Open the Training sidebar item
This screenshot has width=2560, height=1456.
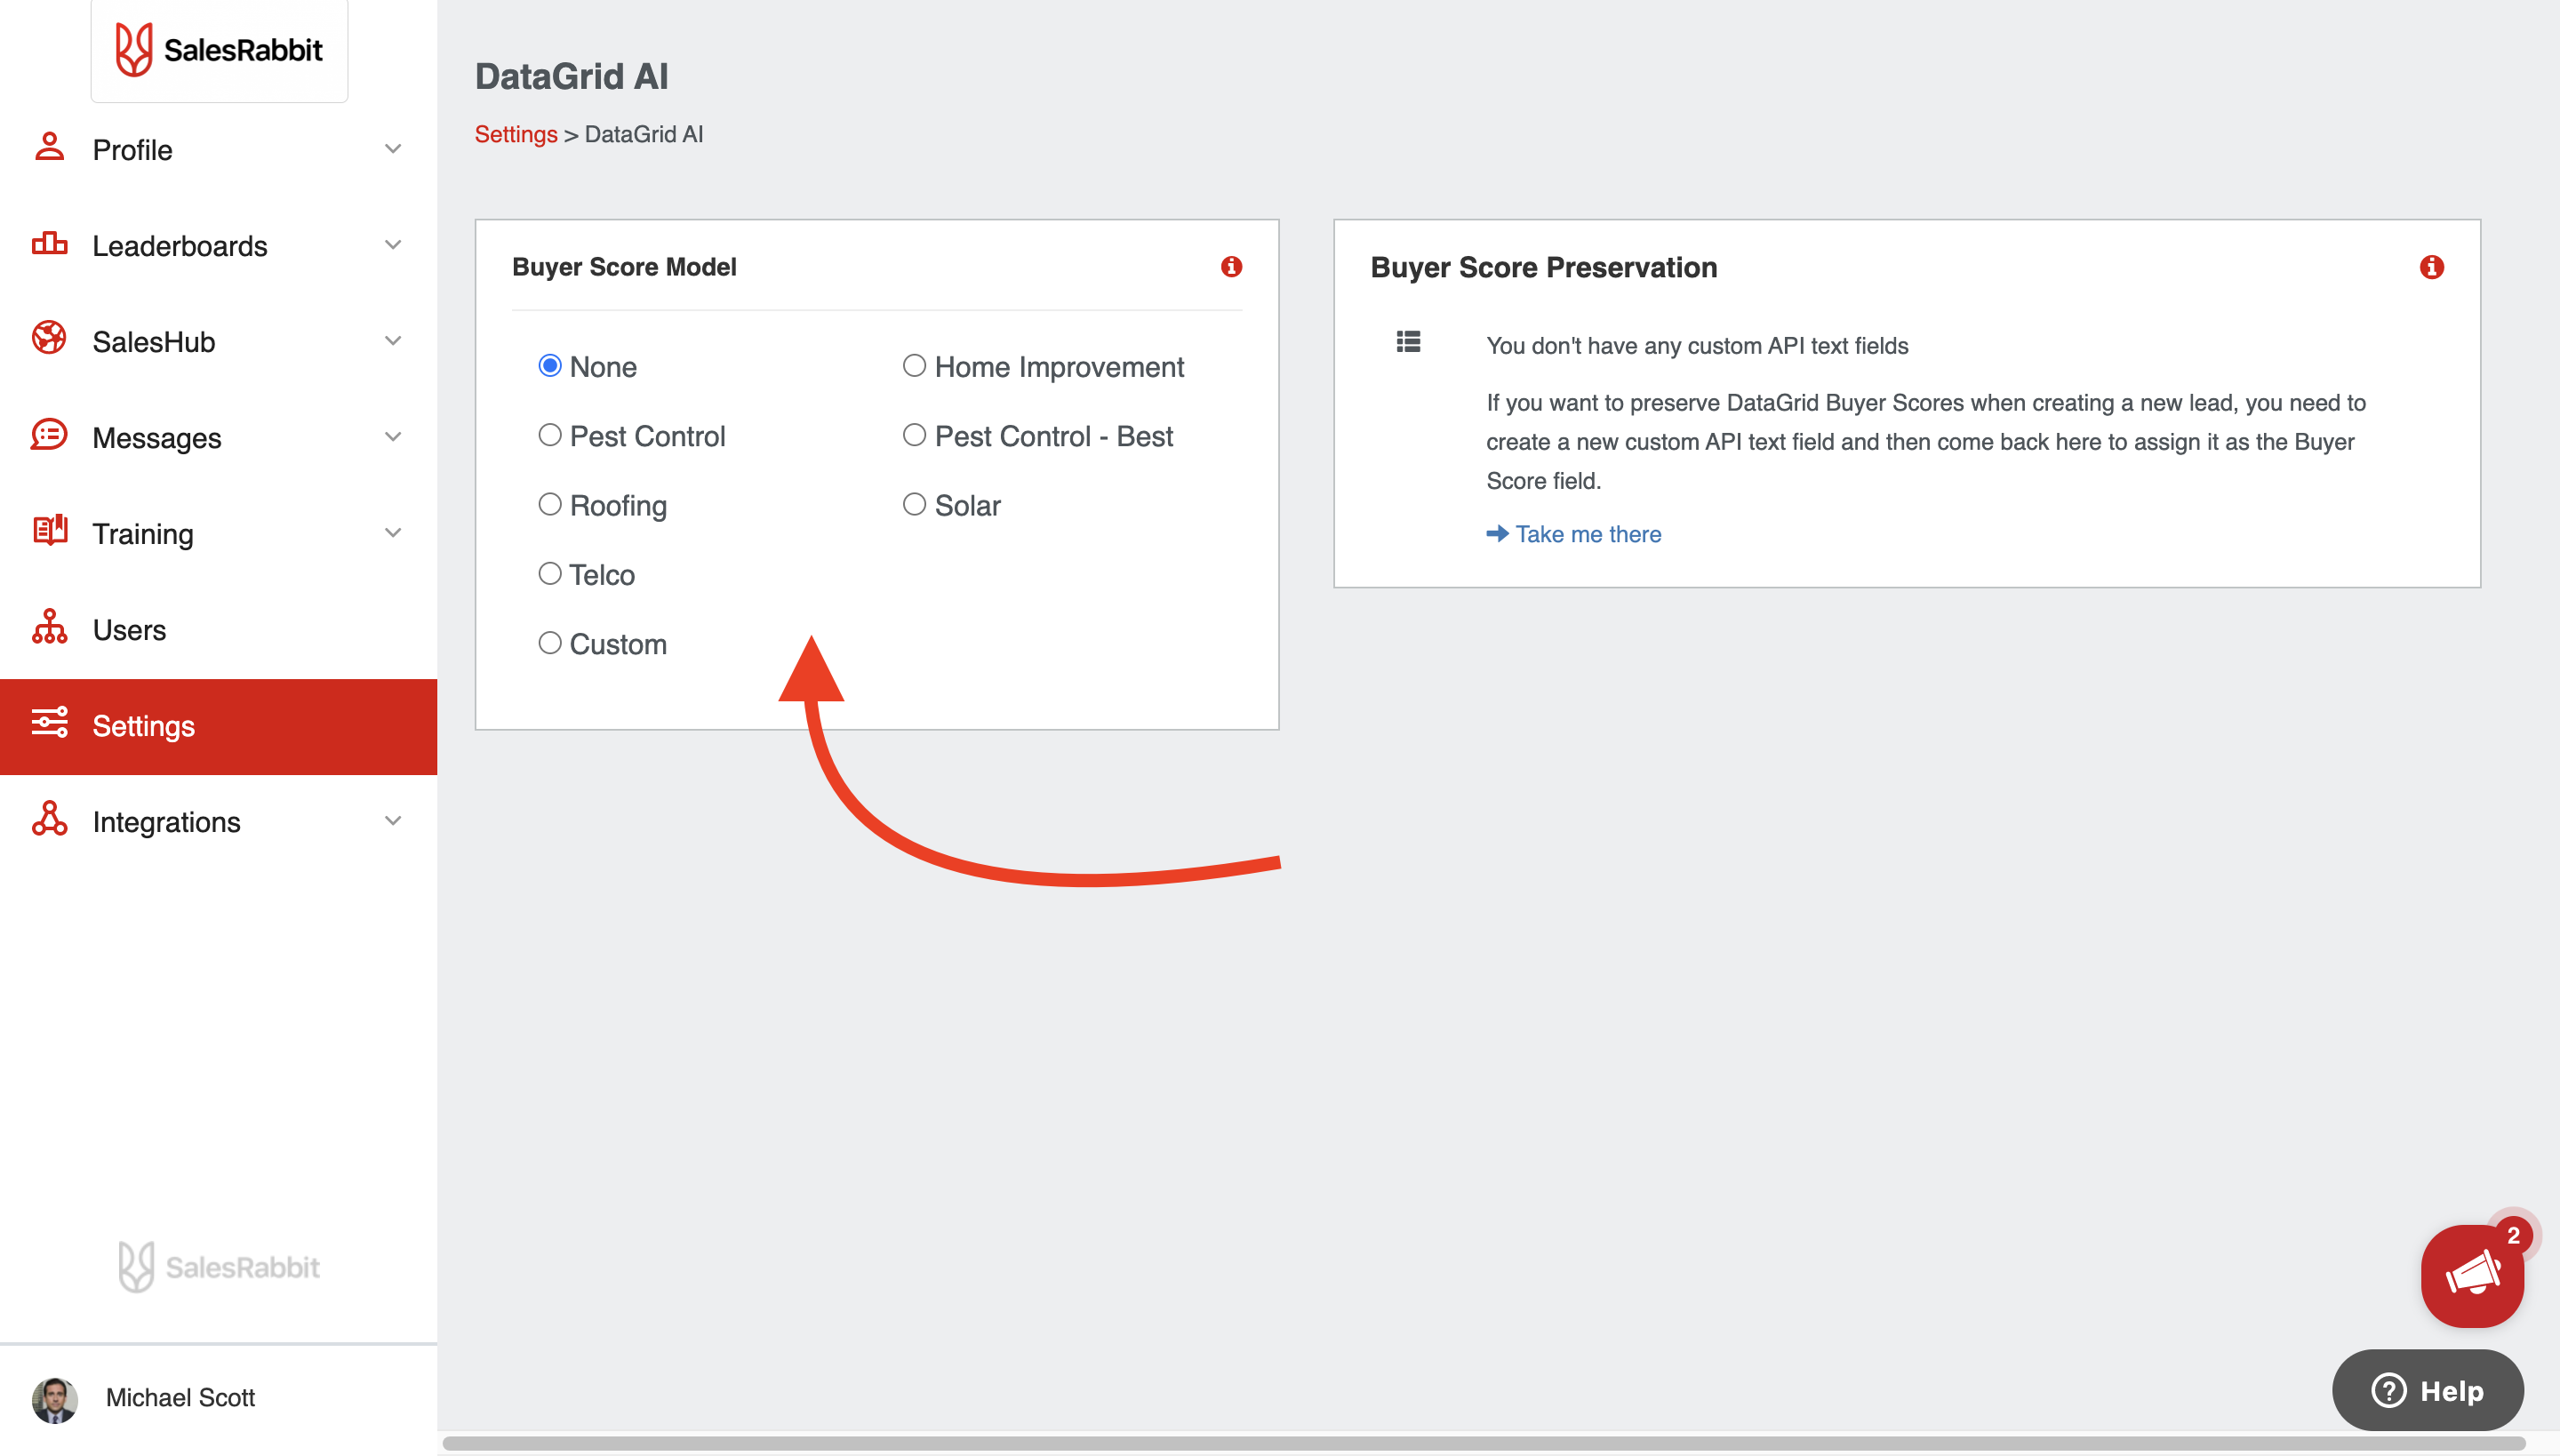point(218,533)
